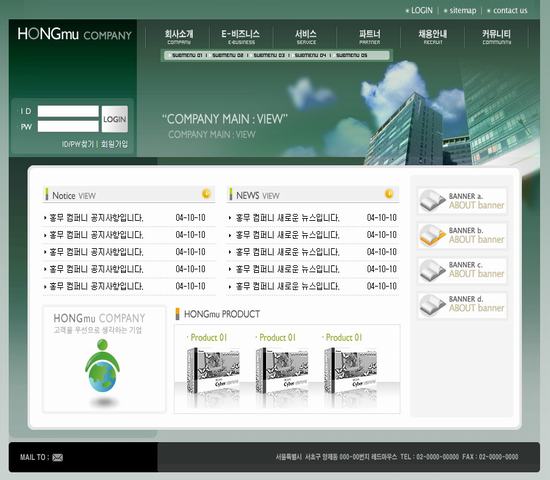Viewport: 550px width, 480px height.
Task: Open NEWS view more yellow icon
Action: tap(389, 193)
